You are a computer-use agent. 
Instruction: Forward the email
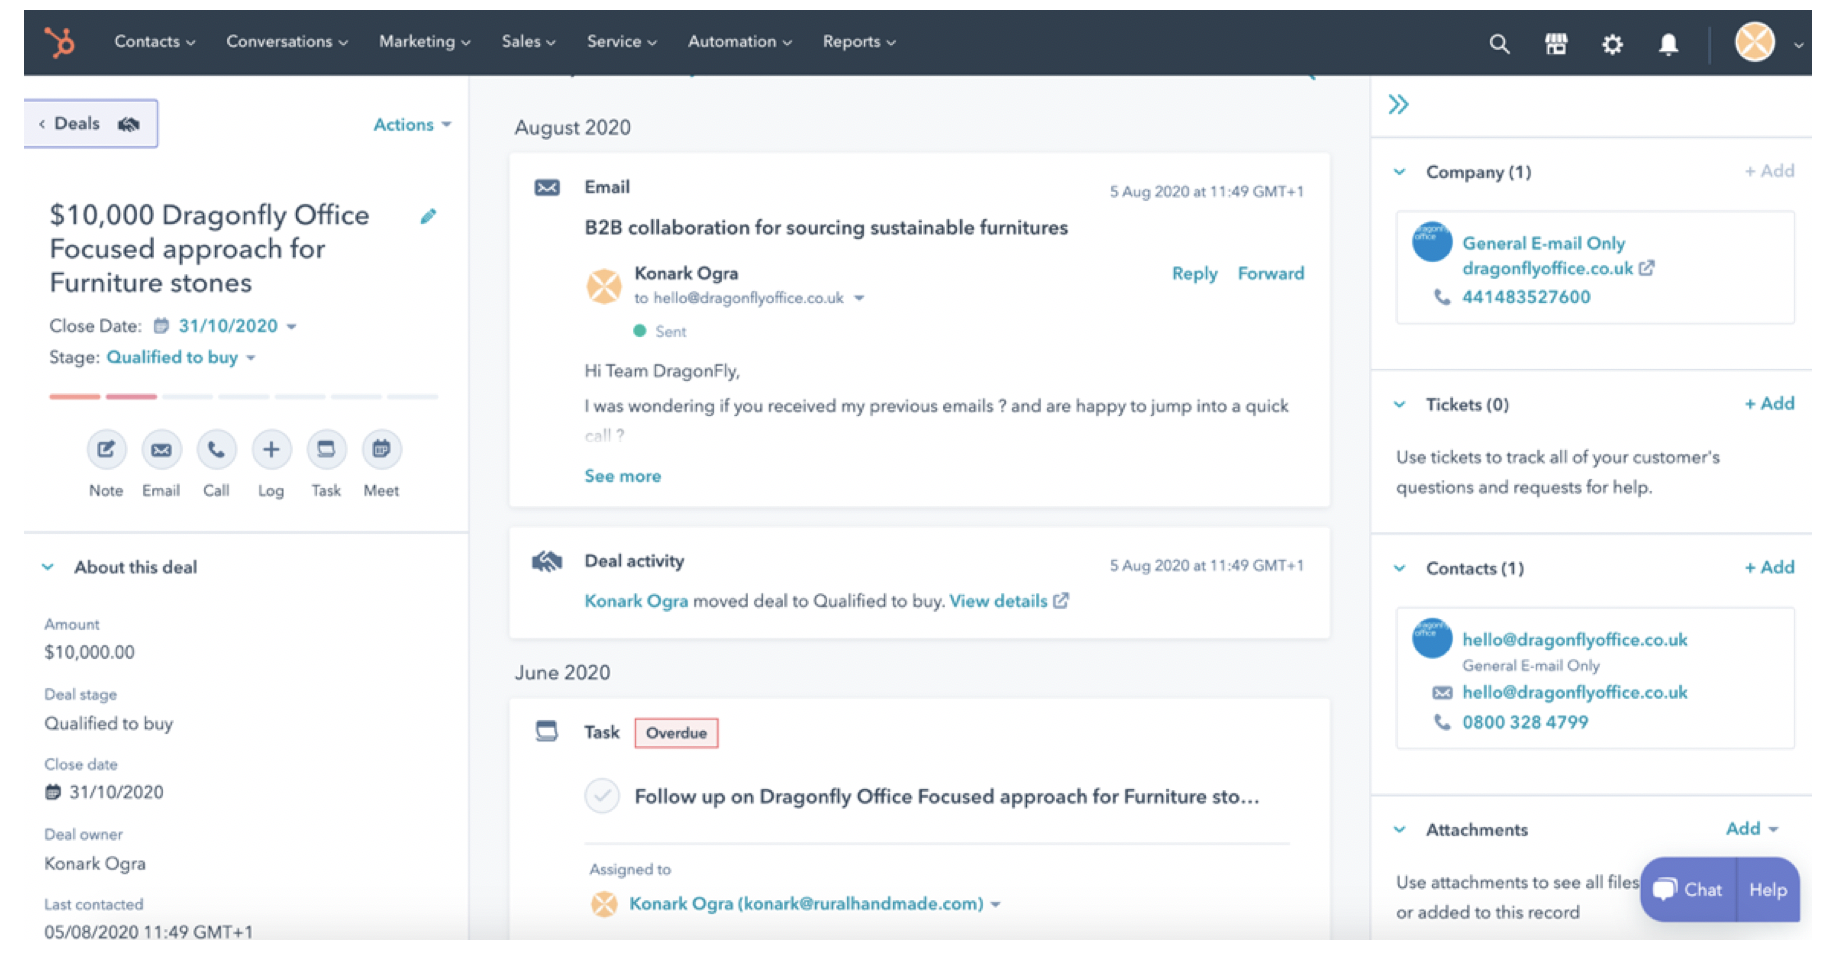coord(1270,273)
